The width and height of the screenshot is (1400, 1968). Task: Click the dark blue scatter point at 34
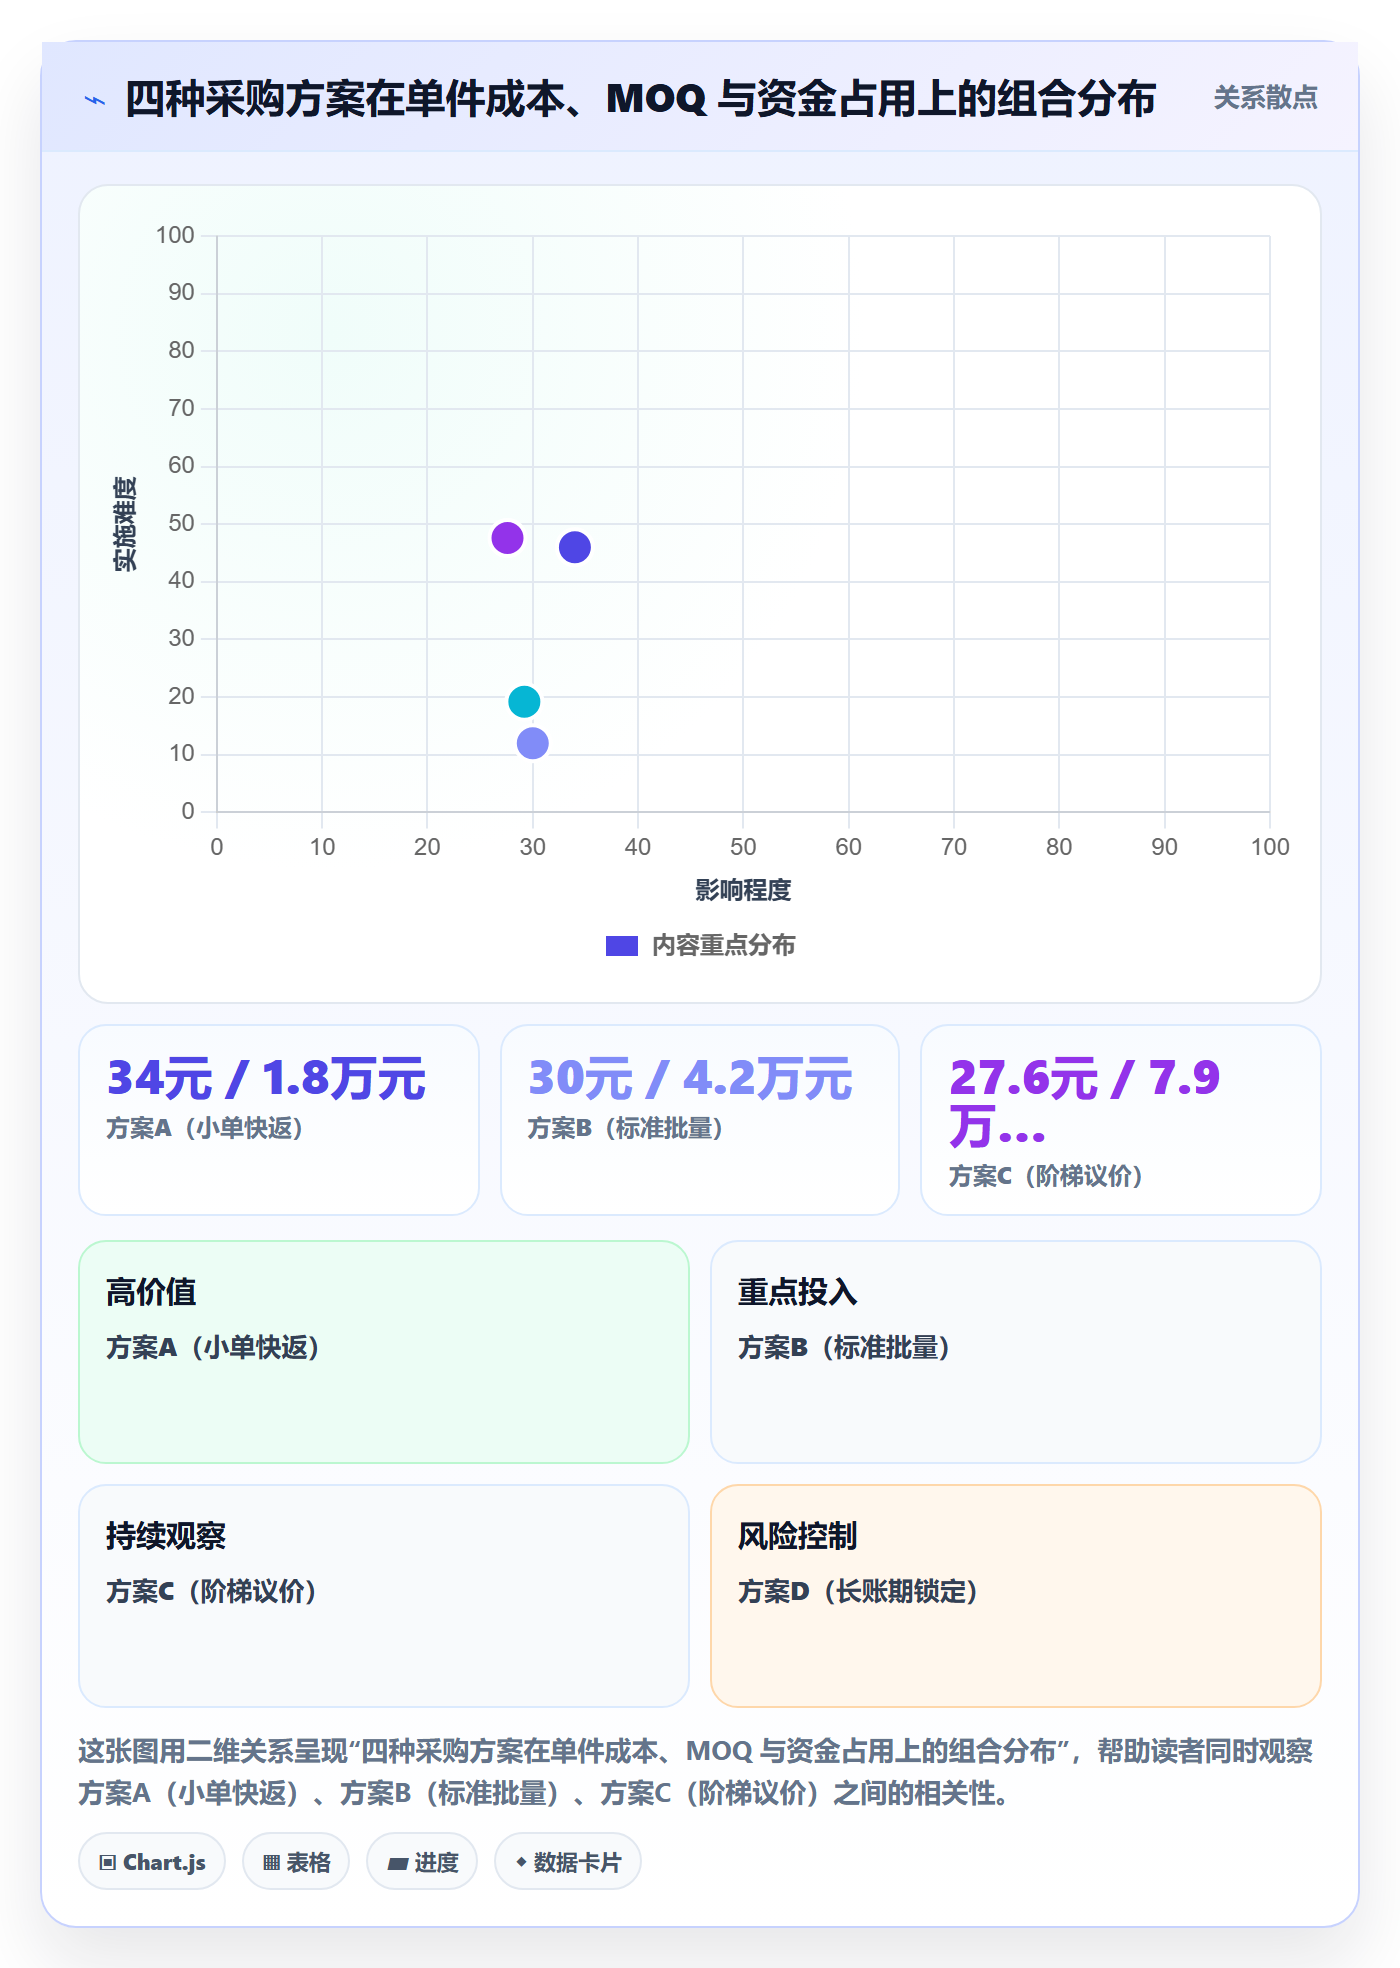575,547
